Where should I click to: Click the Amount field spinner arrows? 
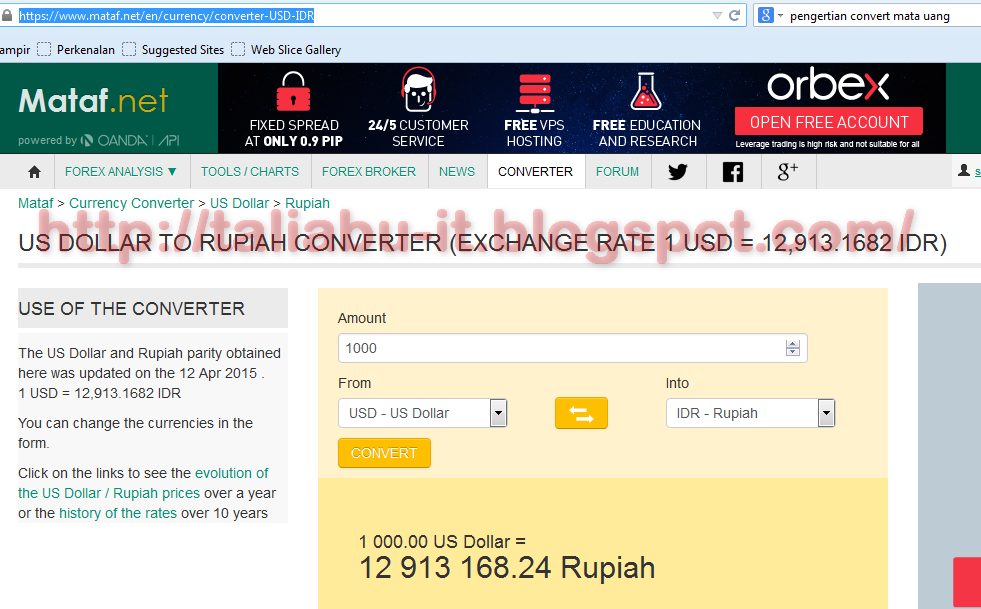click(x=793, y=348)
